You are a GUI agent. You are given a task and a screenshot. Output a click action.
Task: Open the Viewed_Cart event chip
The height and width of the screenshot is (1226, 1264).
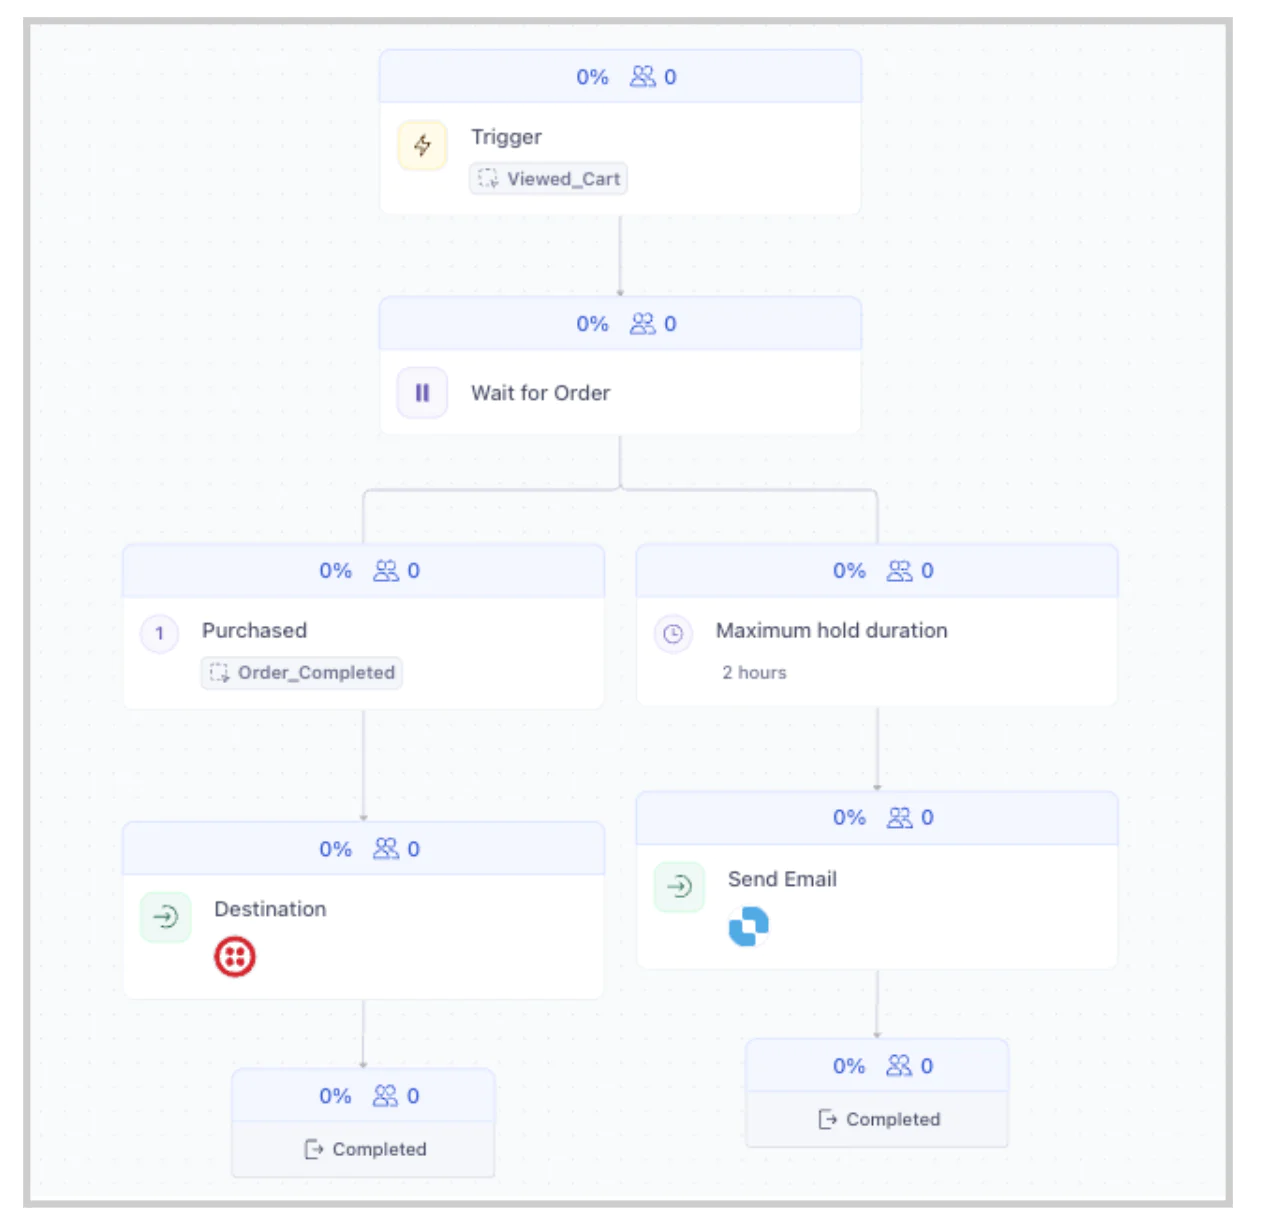point(548,179)
